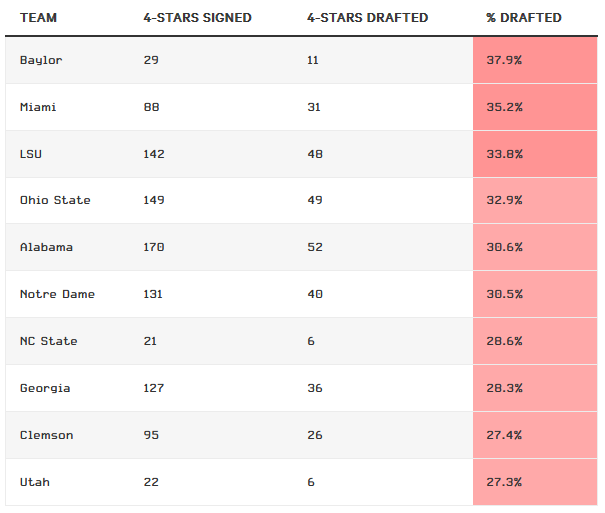The height and width of the screenshot is (513, 605).
Task: Click the LSU team name
Action: pyautogui.click(x=31, y=154)
